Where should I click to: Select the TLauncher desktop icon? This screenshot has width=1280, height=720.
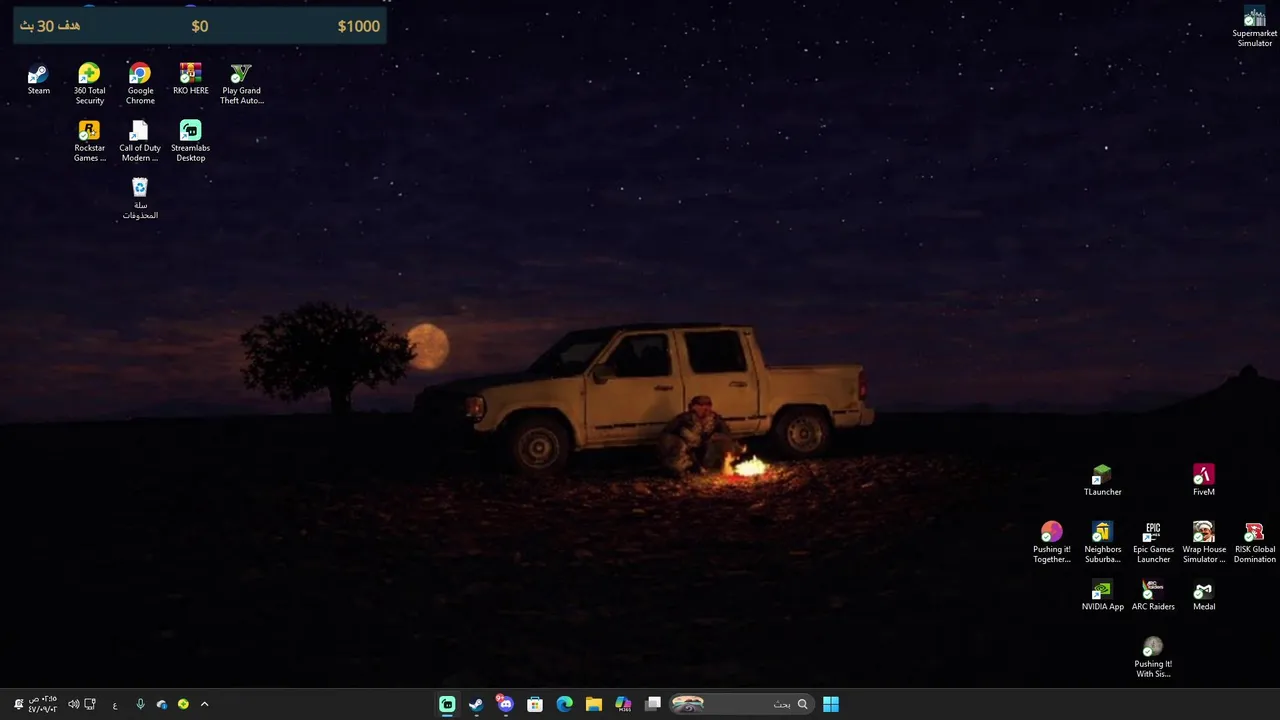(1102, 480)
